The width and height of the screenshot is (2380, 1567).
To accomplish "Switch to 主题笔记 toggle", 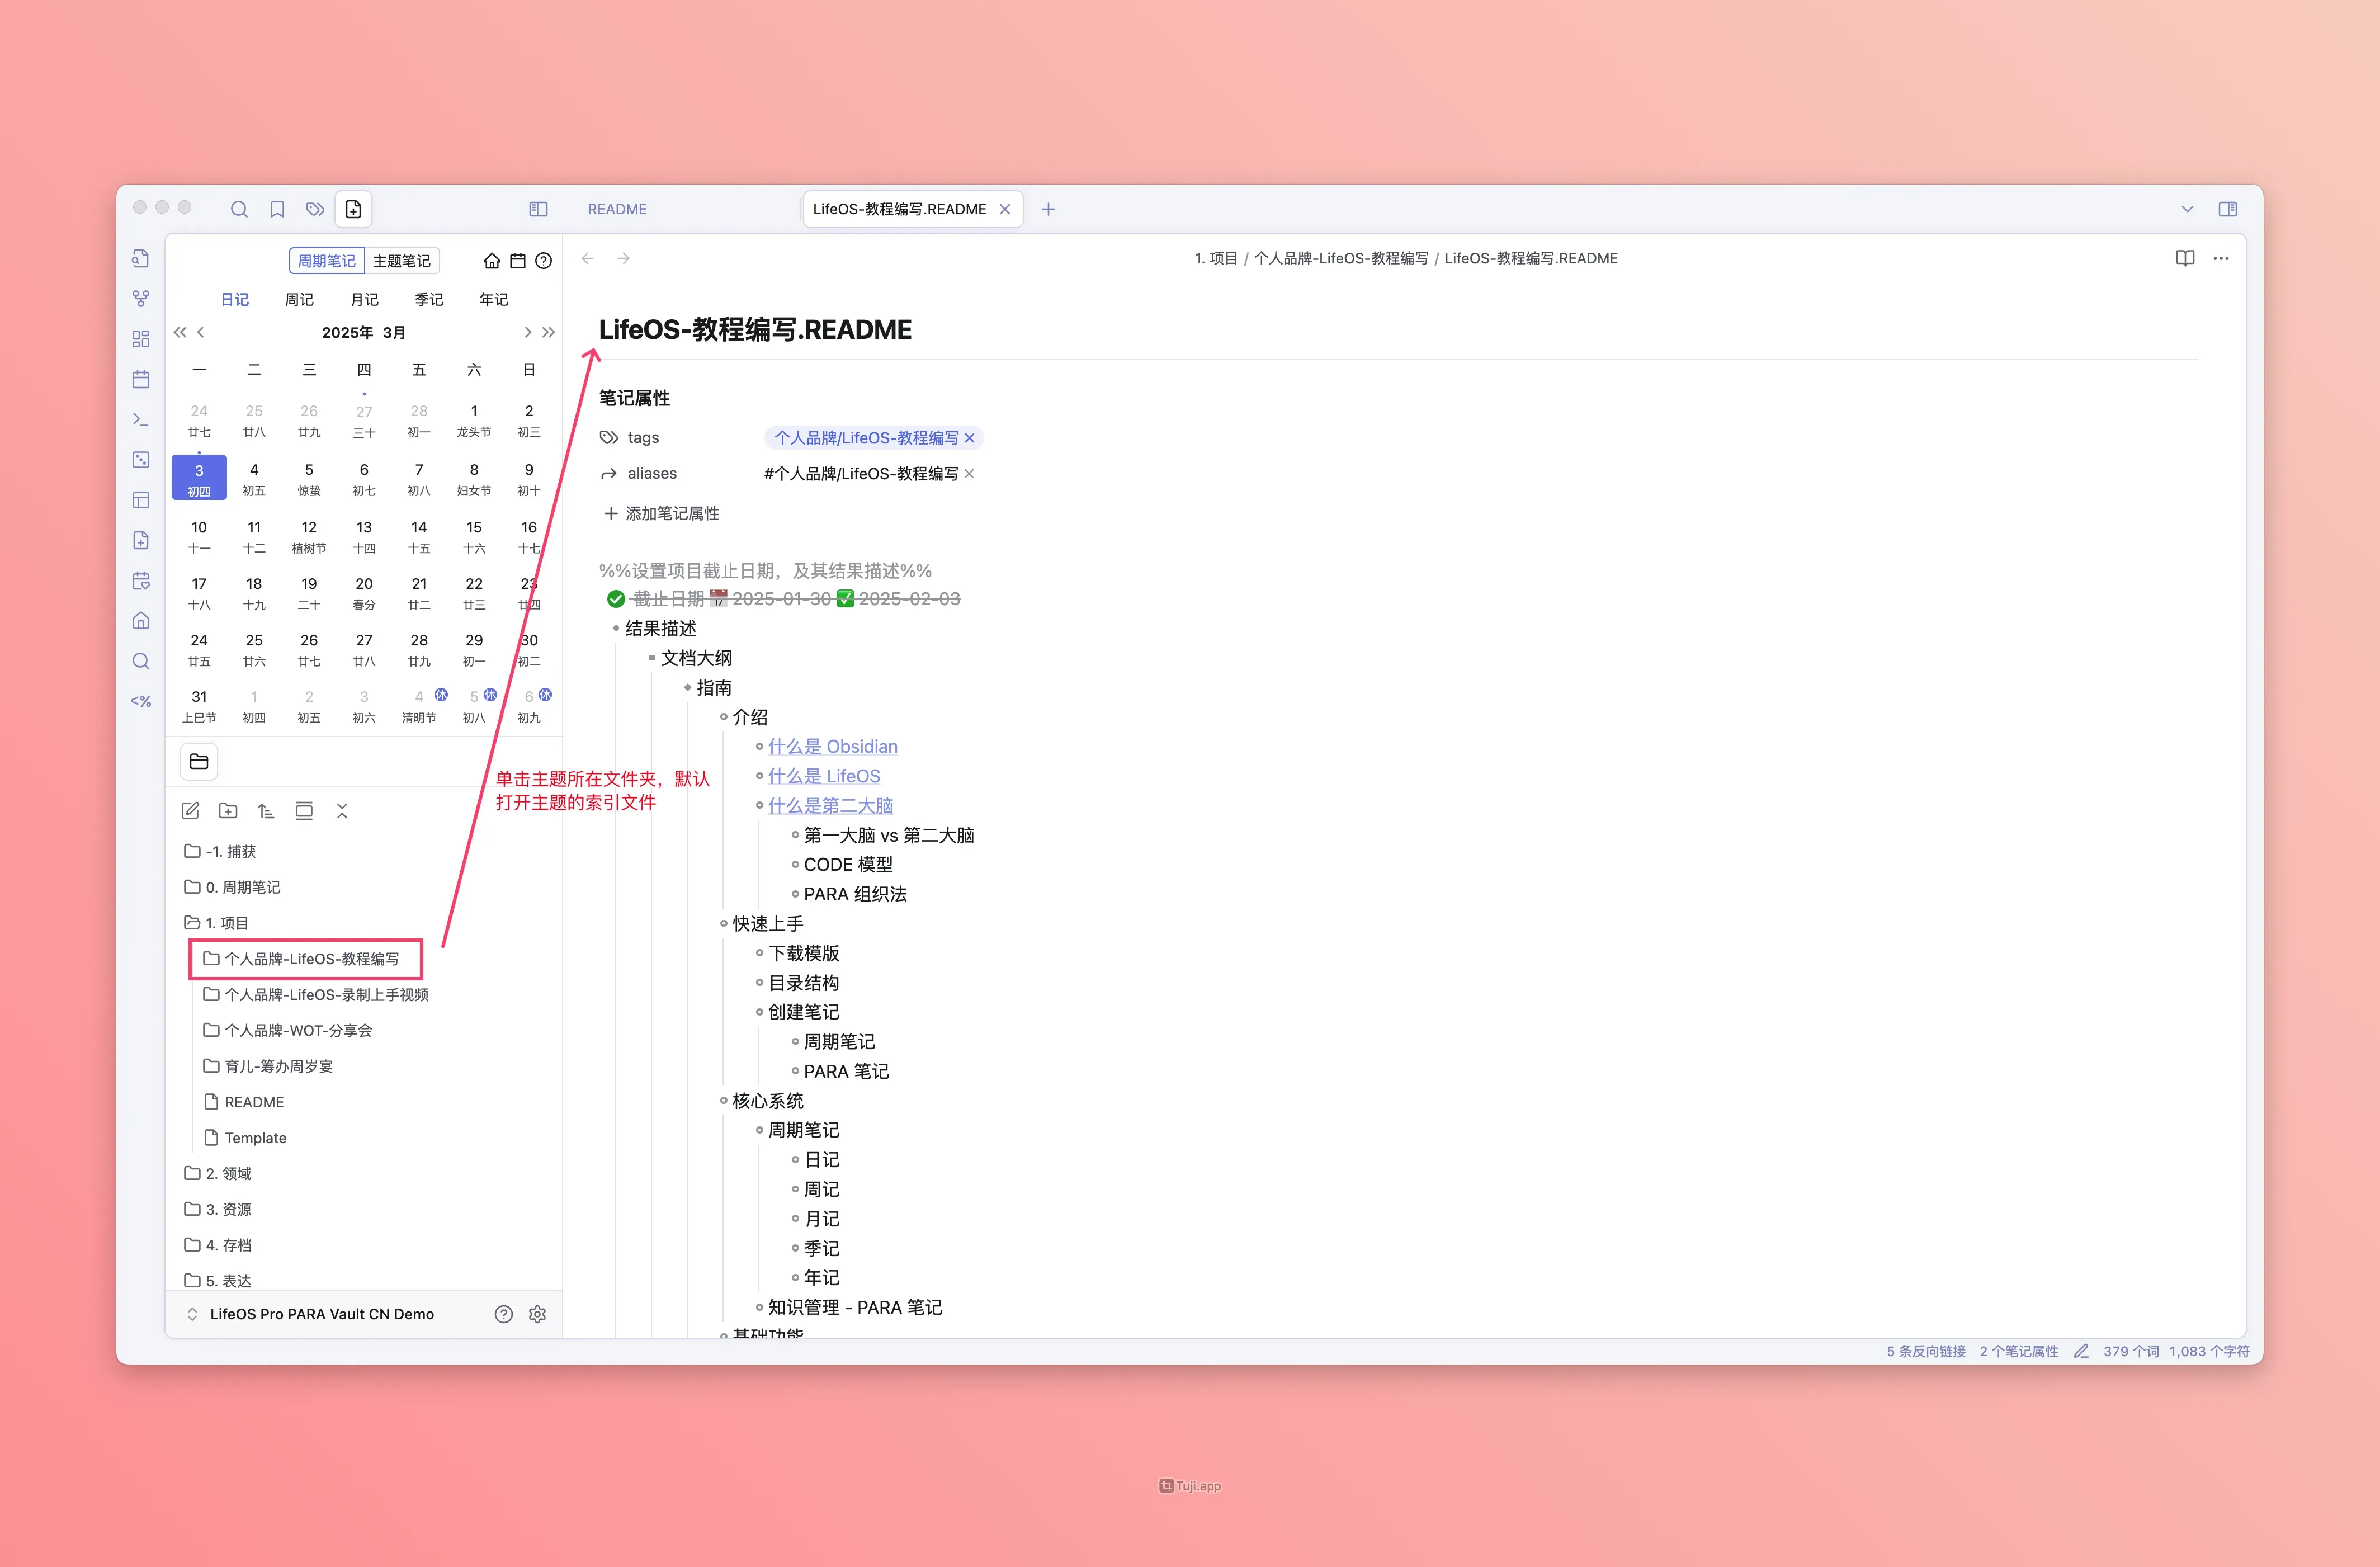I will pos(402,261).
